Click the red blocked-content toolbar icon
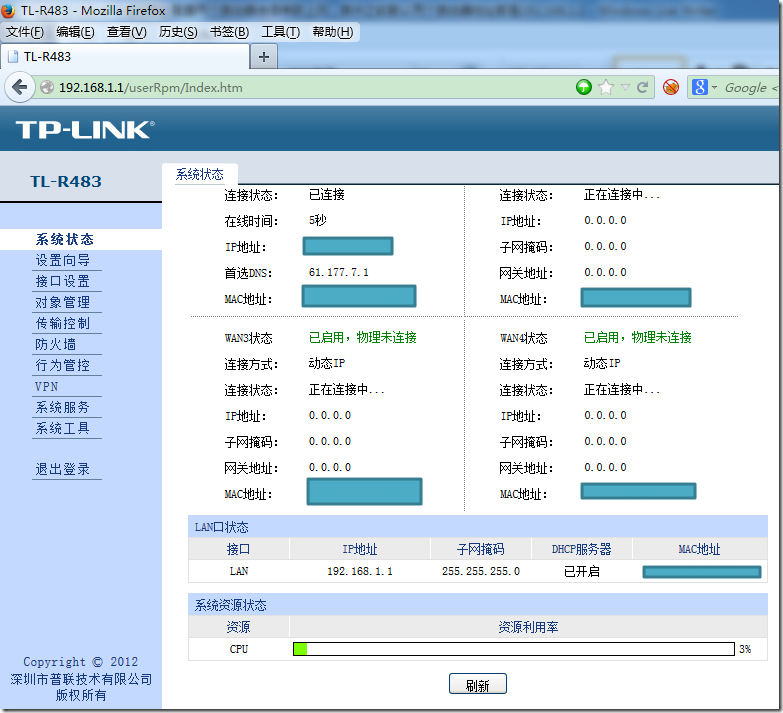 (671, 87)
